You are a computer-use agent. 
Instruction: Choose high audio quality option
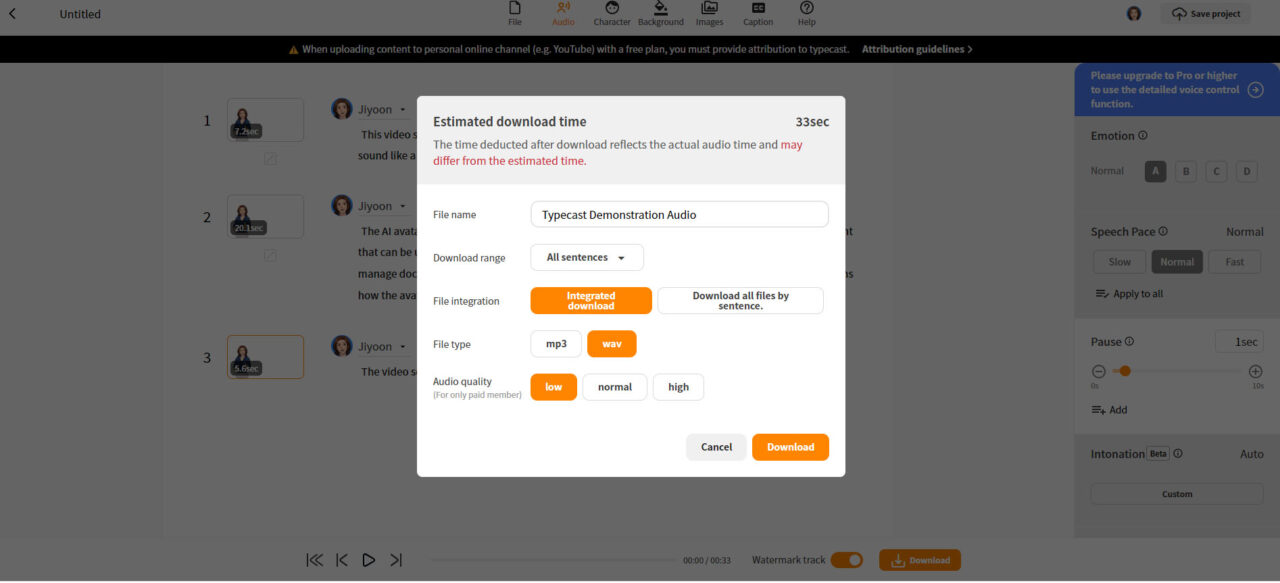[x=678, y=387]
